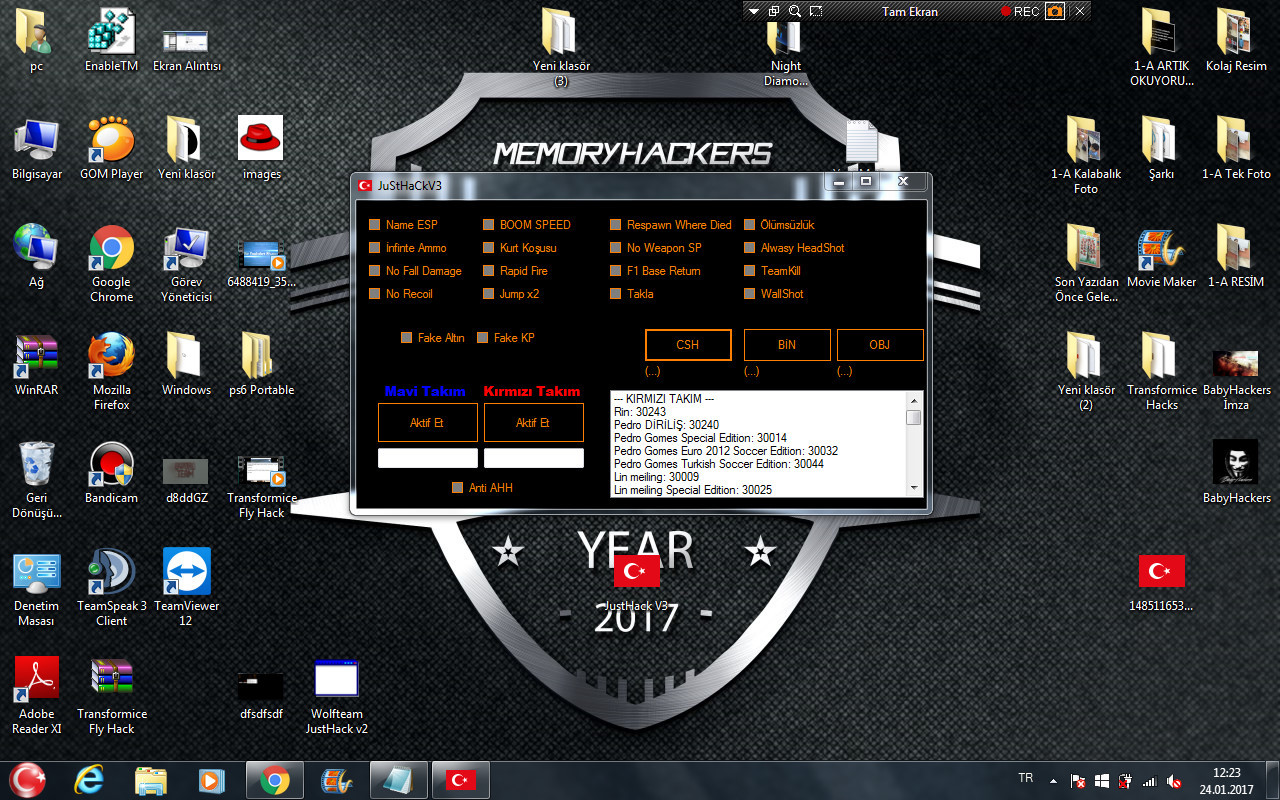
Task: Open the volume icon in system tray
Action: coord(1174,781)
